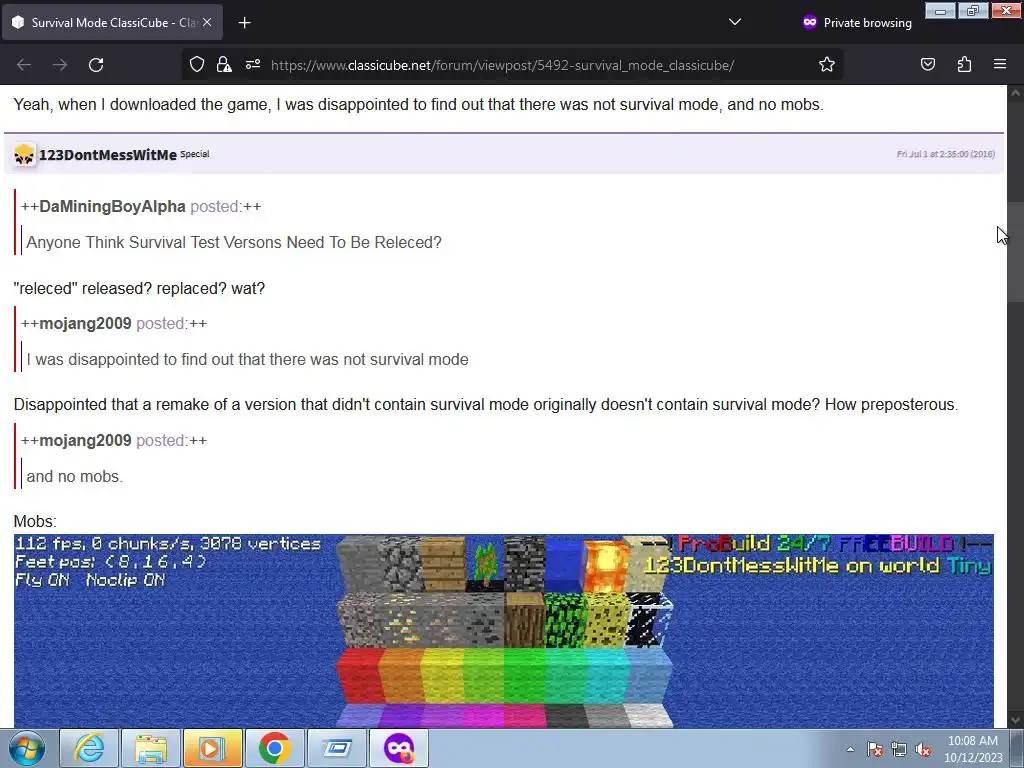
Task: Click the Private browsing indicator
Action: tap(857, 22)
